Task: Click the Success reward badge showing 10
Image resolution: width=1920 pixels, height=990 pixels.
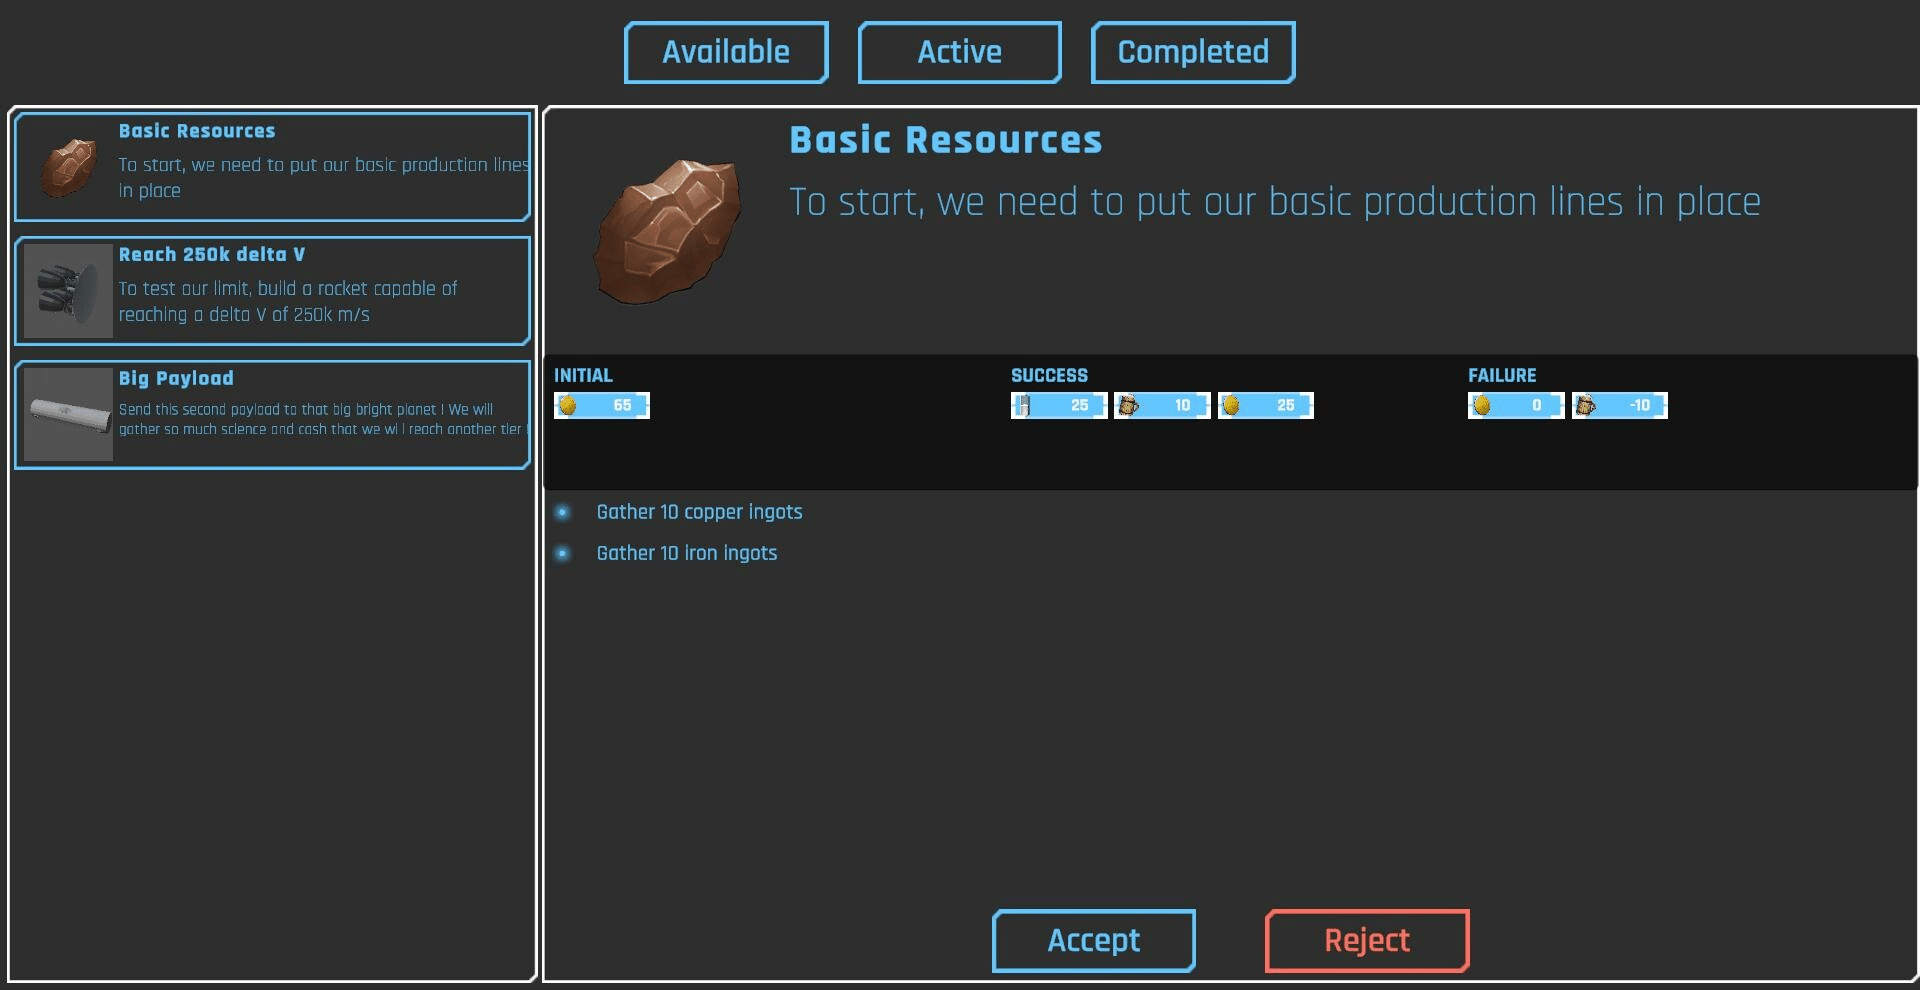Action: tap(1162, 405)
